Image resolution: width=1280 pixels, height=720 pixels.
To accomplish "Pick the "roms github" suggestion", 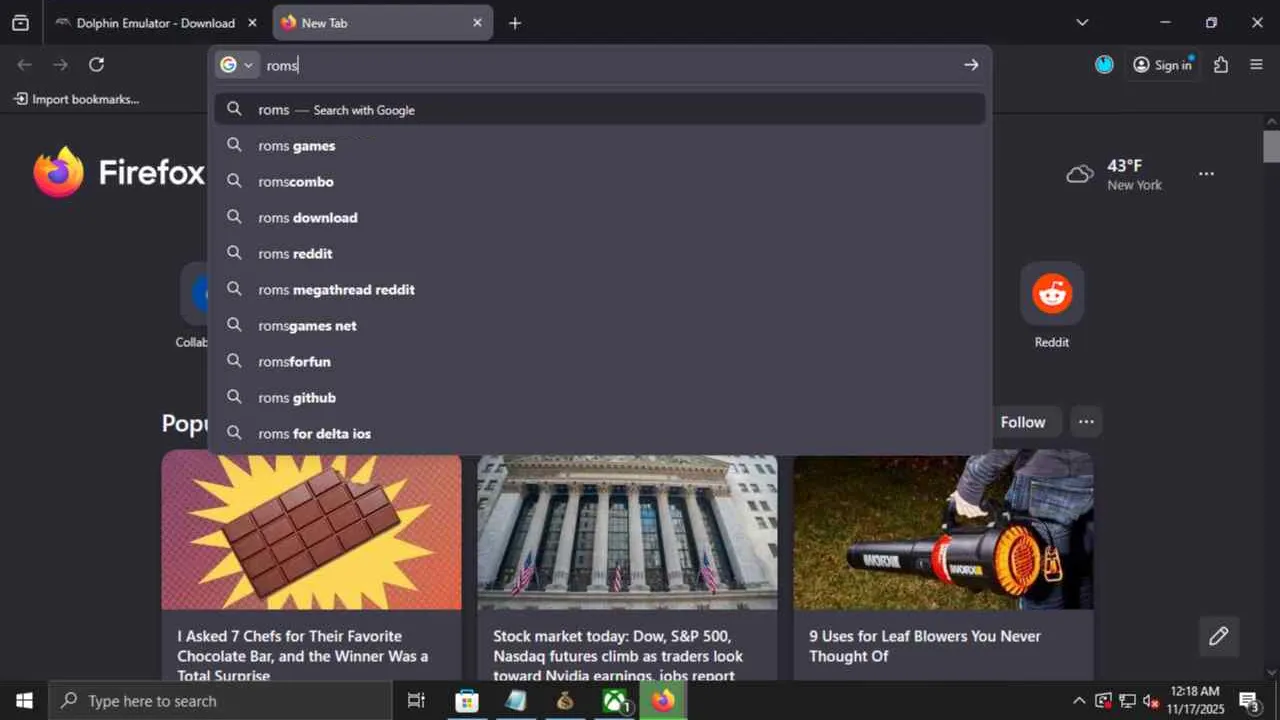I will (600, 398).
